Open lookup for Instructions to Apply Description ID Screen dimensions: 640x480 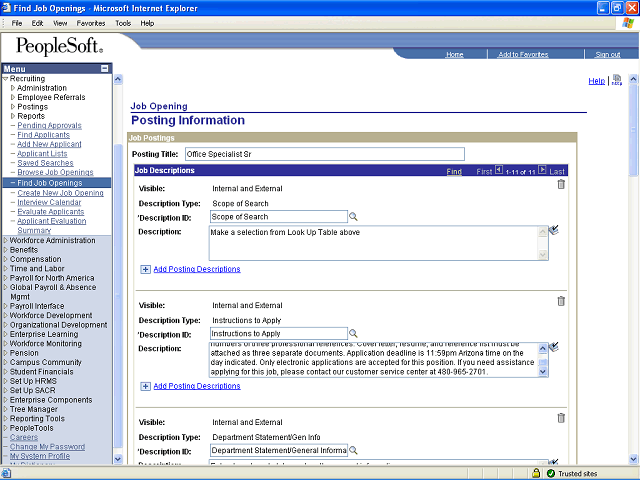point(353,333)
